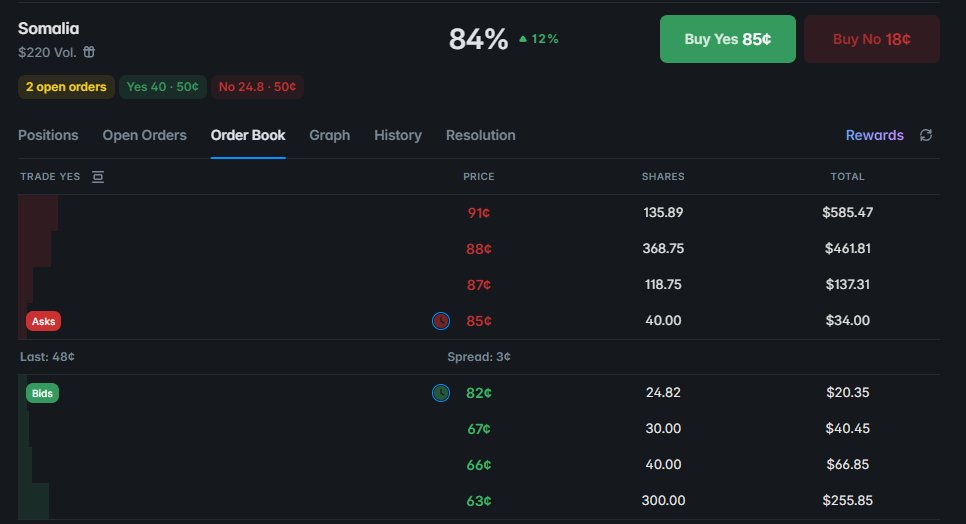Select the Yes 40 · 50¢ order chip
Viewport: 966px width, 524px height.
coord(163,87)
